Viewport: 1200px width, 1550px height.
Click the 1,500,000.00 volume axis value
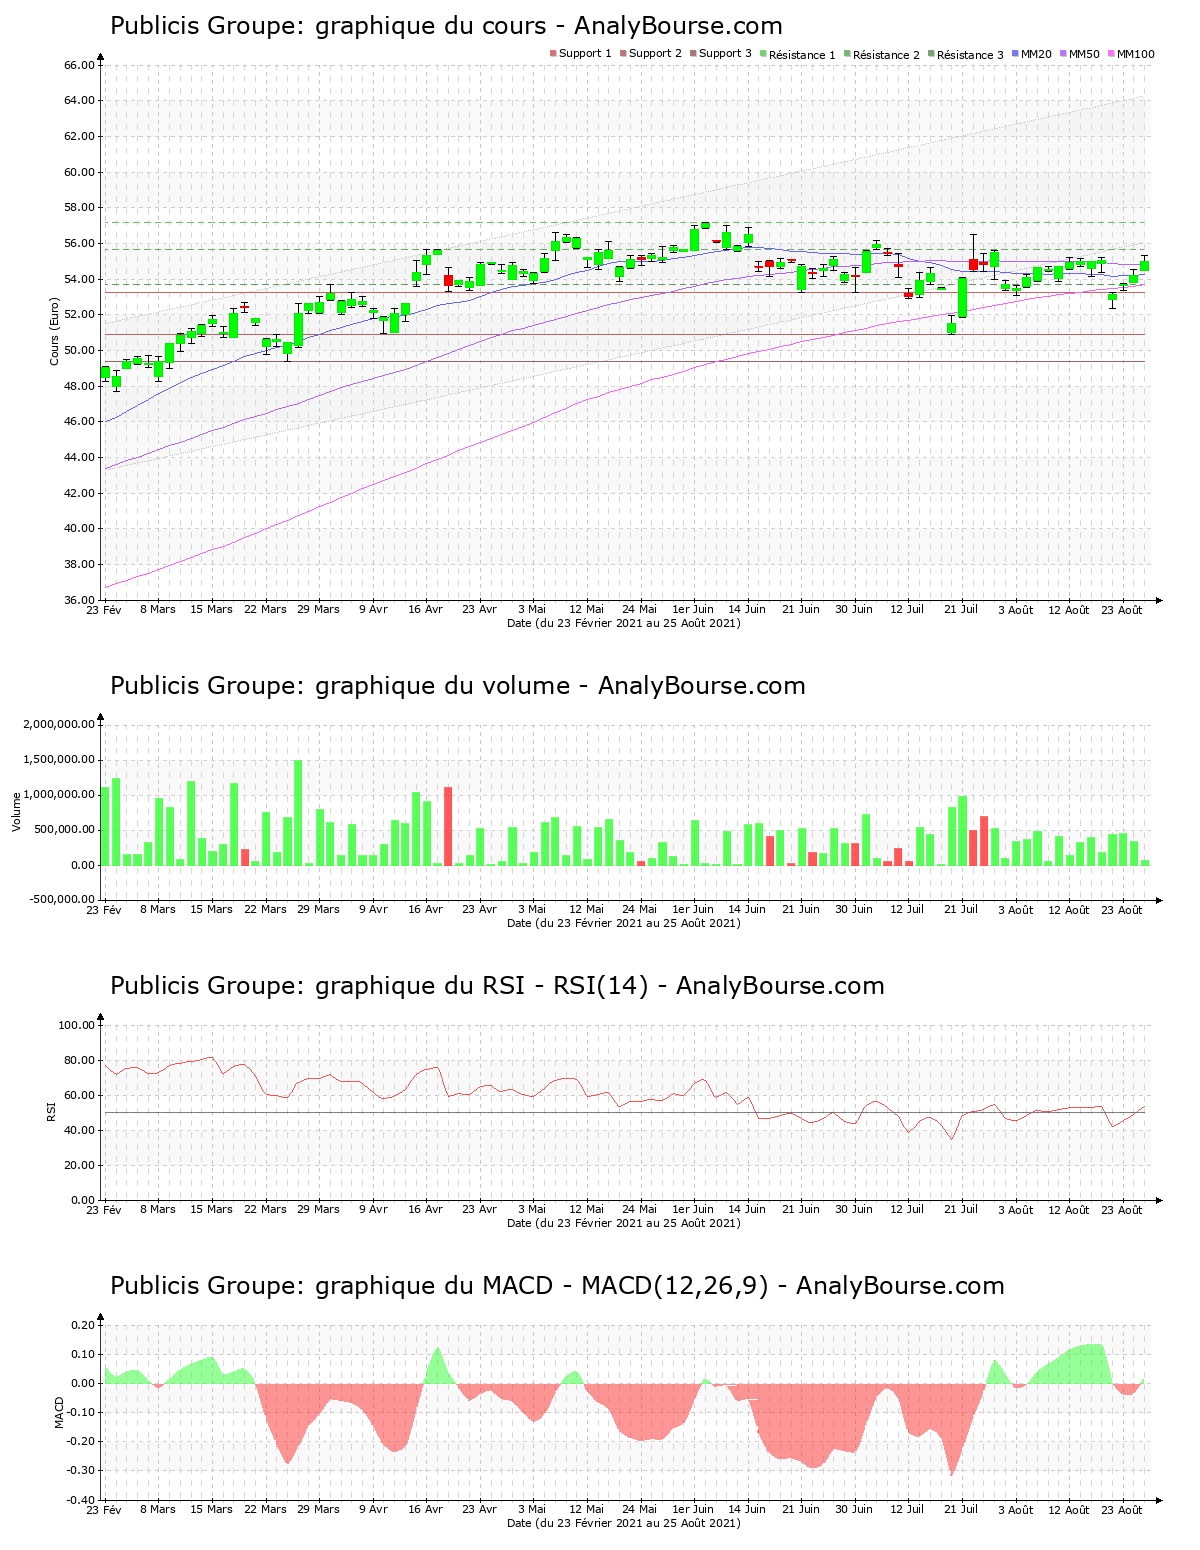click(x=58, y=760)
